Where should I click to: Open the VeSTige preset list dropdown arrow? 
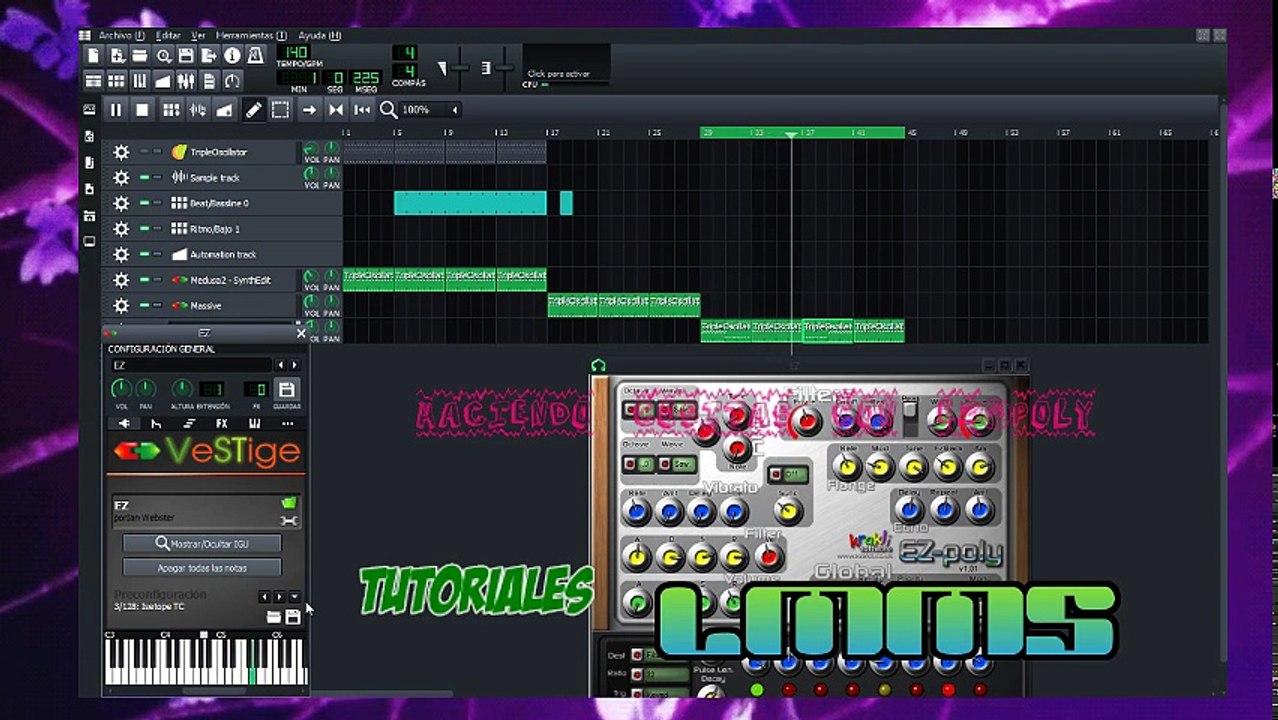click(294, 597)
